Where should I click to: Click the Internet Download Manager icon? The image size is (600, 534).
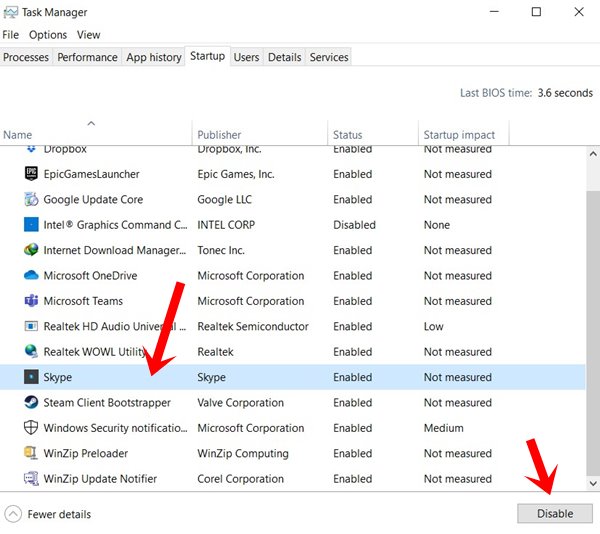[x=31, y=250]
